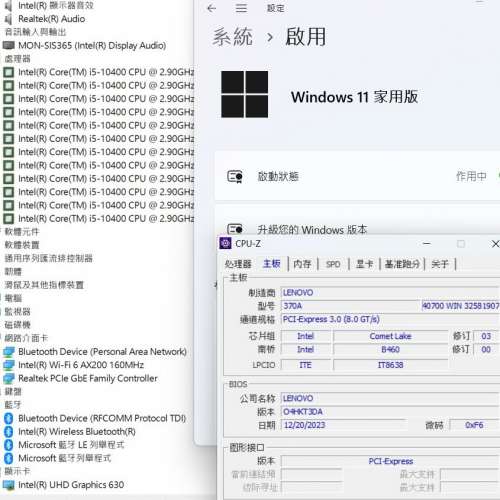This screenshot has width=500, height=500.
Task: Switch to CPU-Z 主板 tab
Action: coord(272,264)
